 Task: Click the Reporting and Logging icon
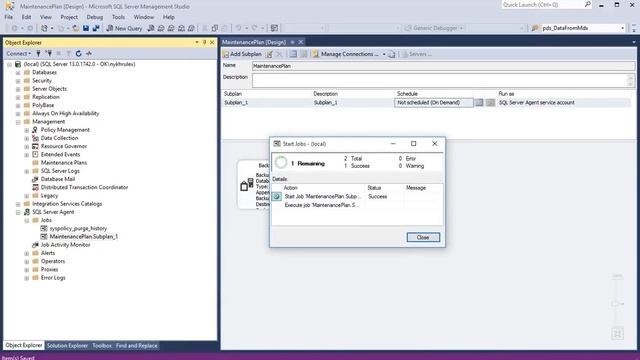391,54
